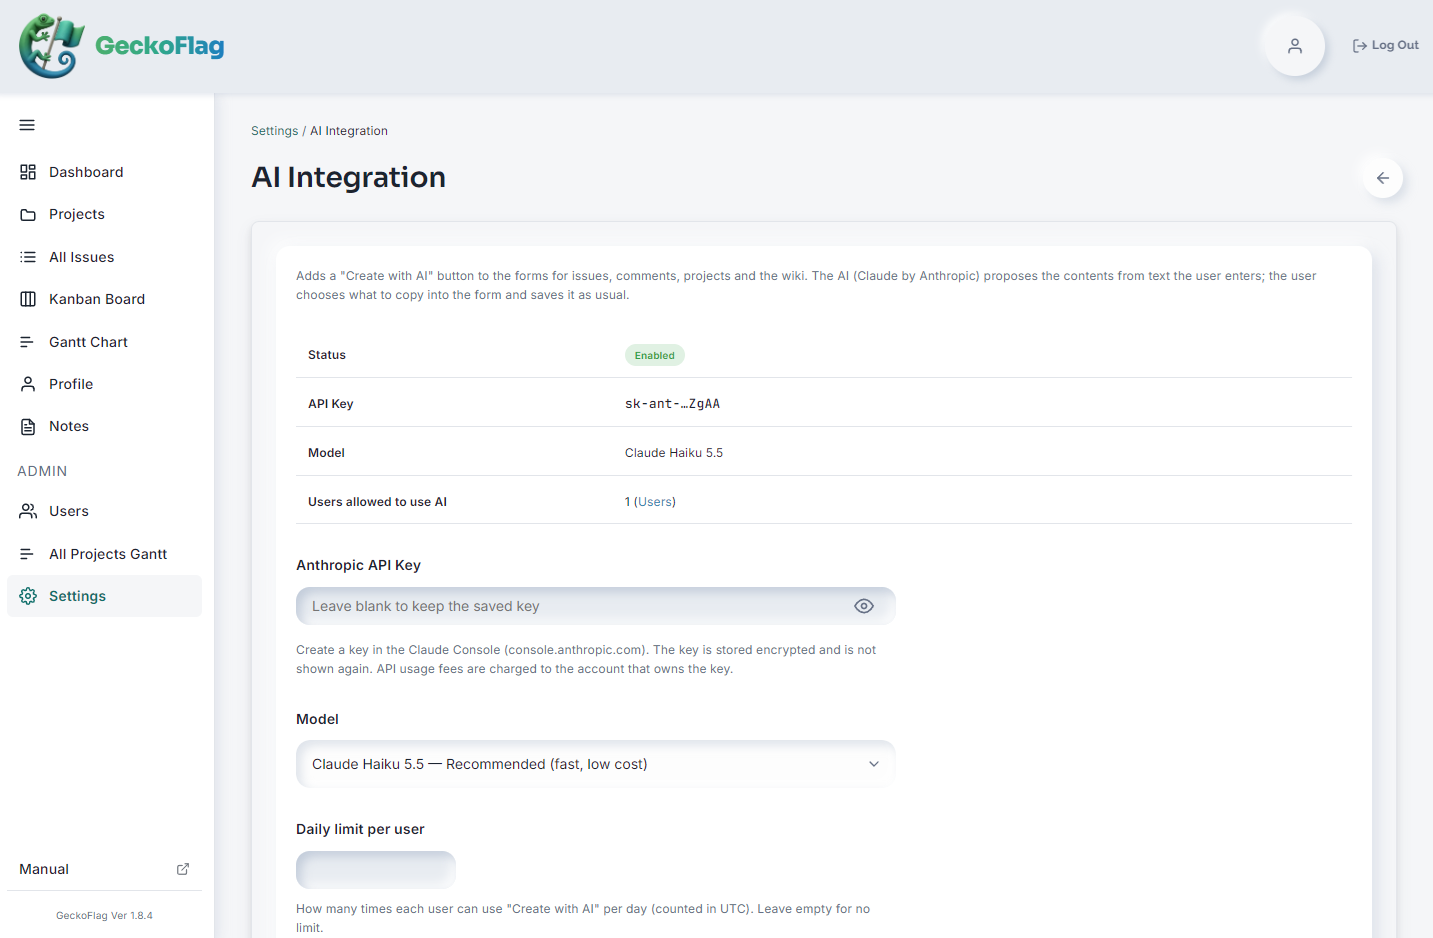
Task: Open Kanban Board page
Action: pos(97,299)
